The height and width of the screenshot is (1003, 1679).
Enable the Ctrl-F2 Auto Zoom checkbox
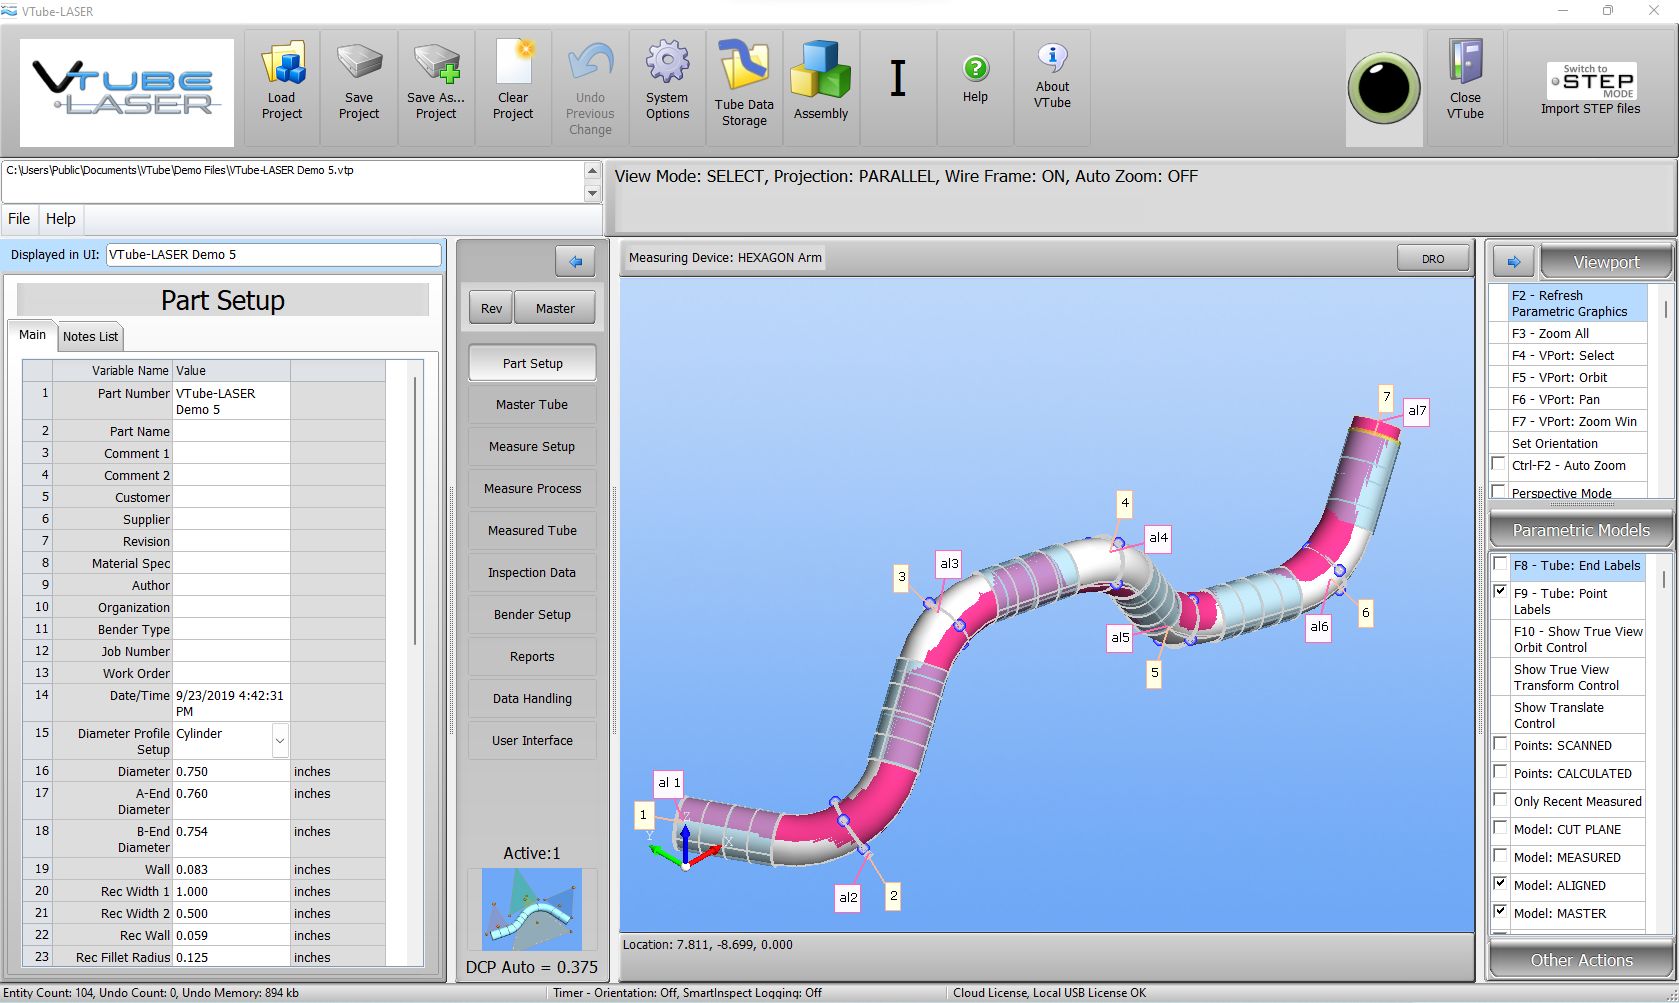click(x=1498, y=464)
